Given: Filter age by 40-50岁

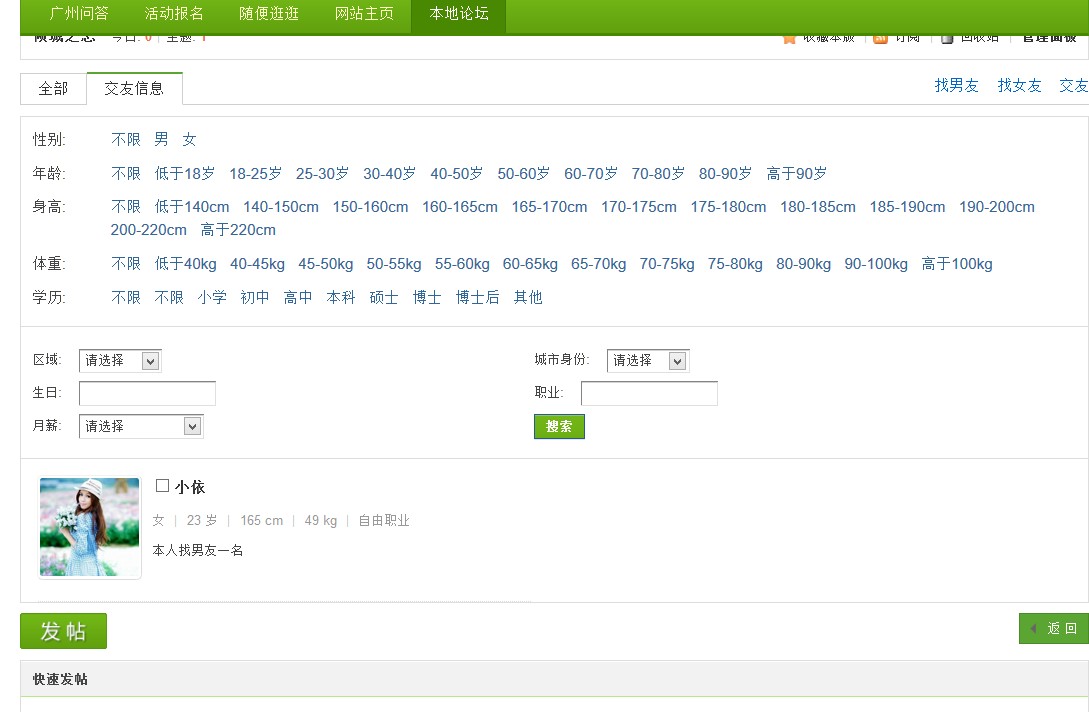Looking at the screenshot, I should click(456, 174).
